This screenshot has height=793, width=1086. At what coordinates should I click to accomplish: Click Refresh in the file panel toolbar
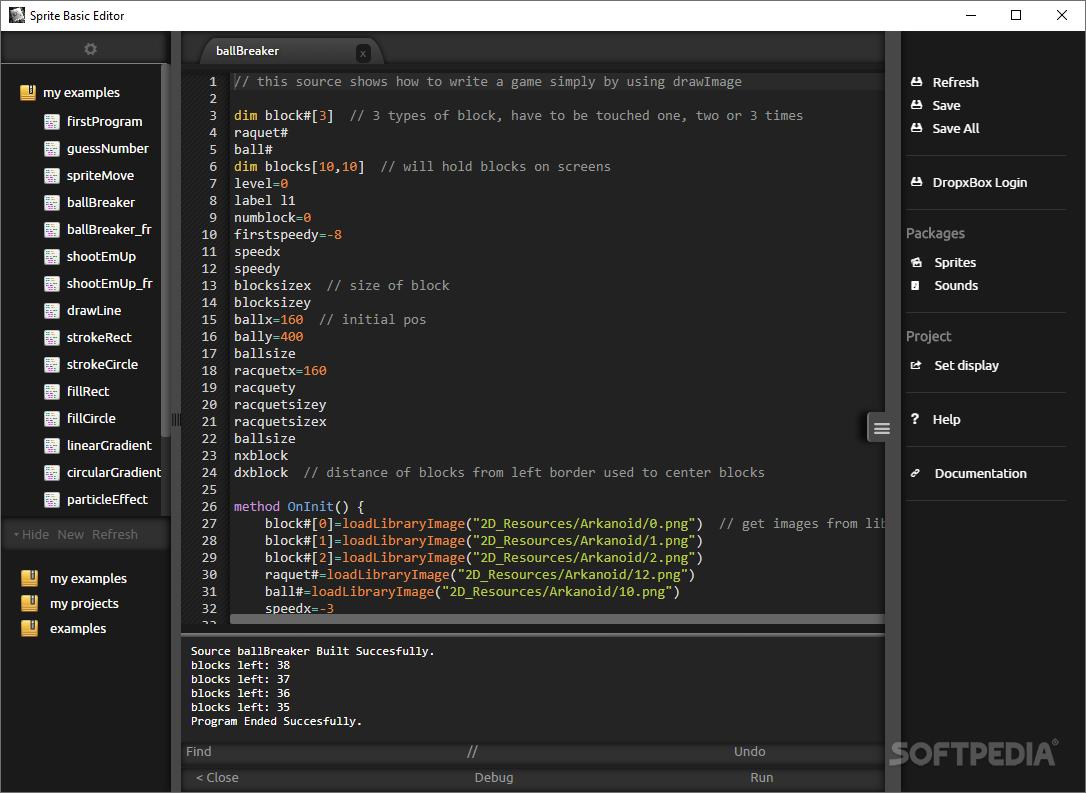115,535
